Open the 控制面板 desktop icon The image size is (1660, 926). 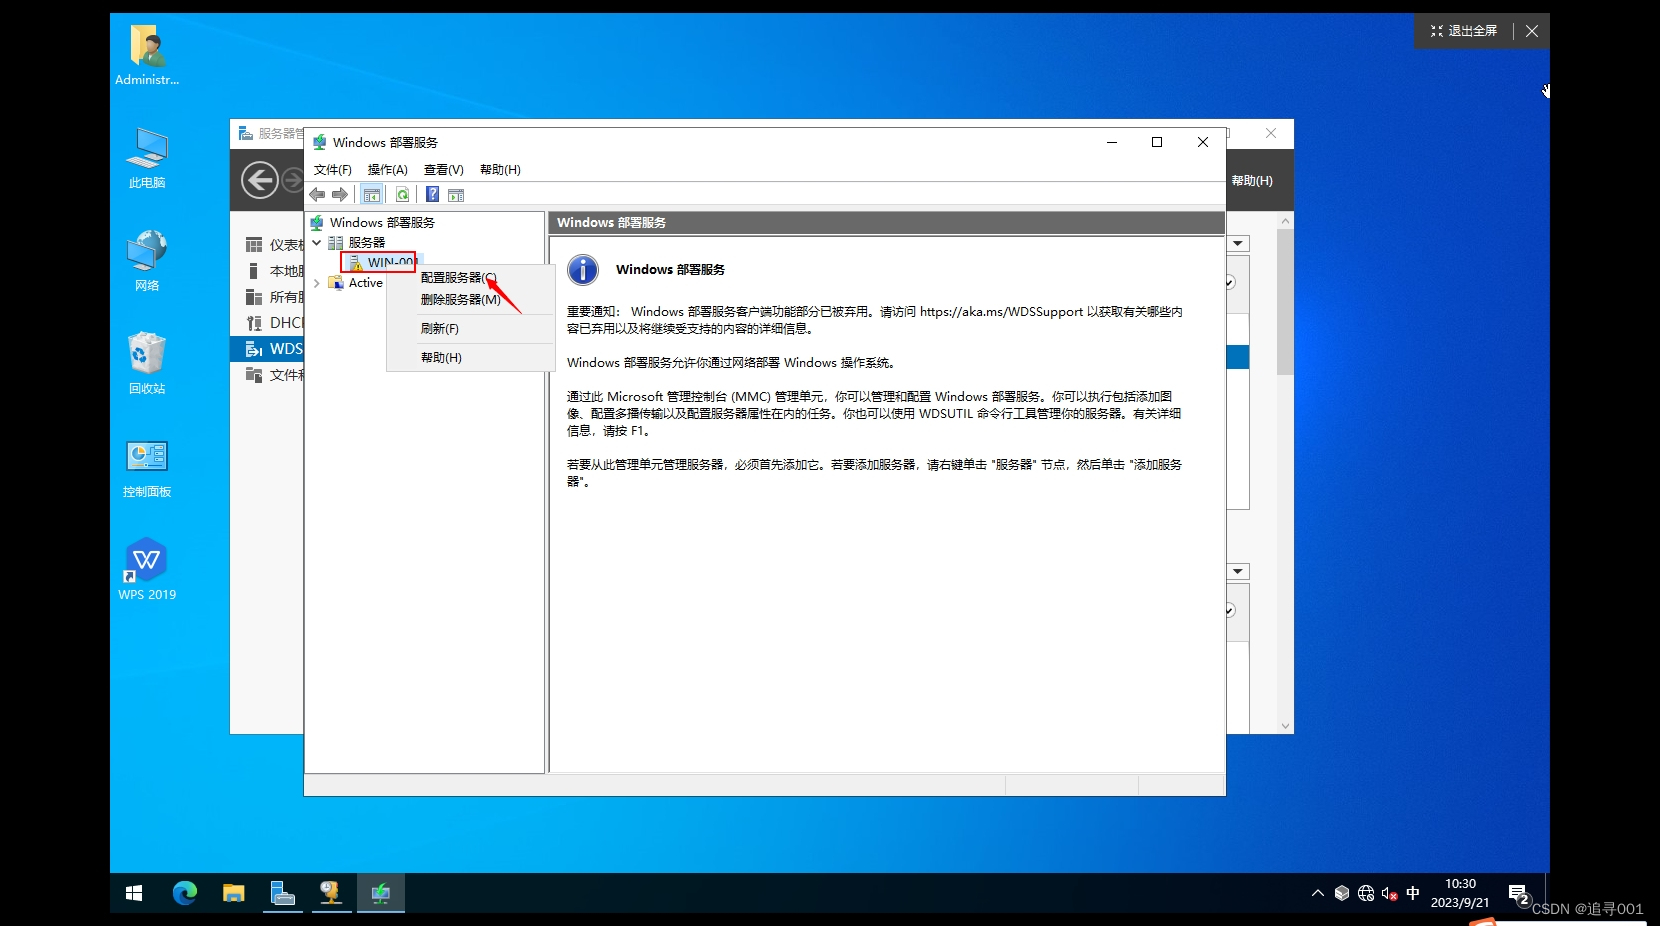pos(147,467)
